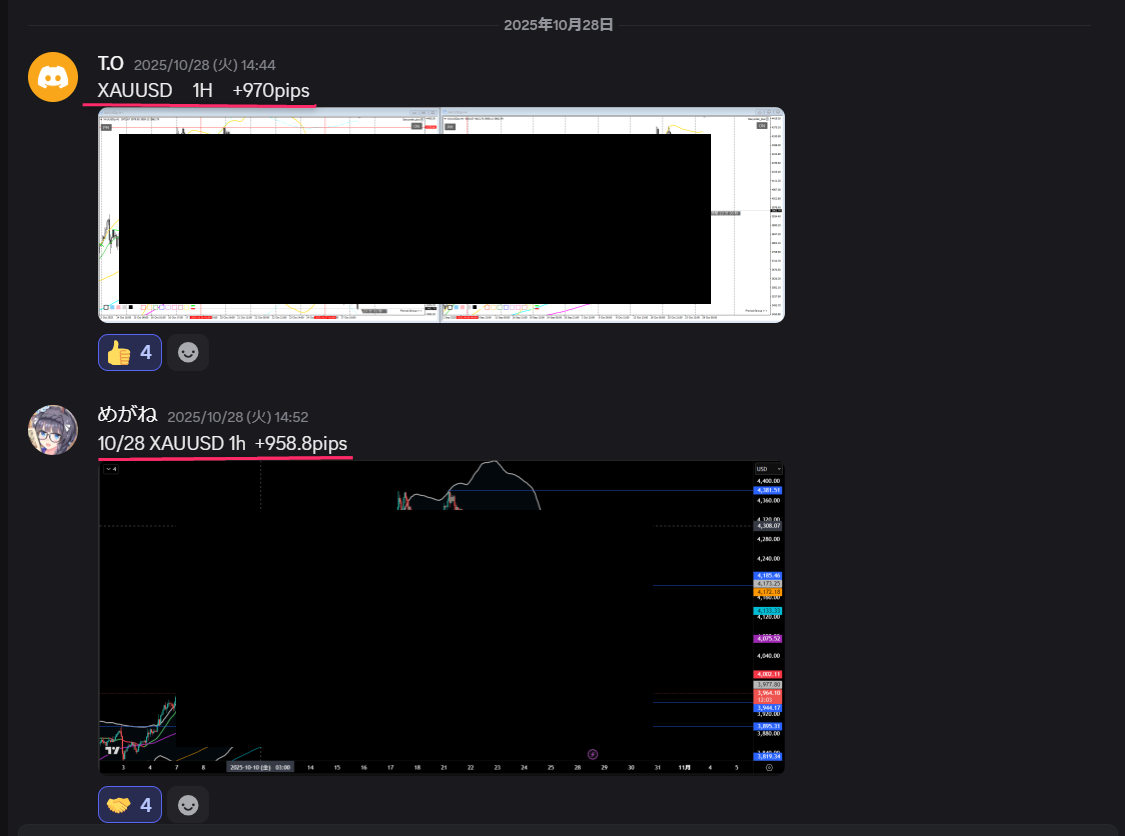Open T.O's XAUUSD chart image attachment
This screenshot has width=1125, height=836.
(x=441, y=215)
